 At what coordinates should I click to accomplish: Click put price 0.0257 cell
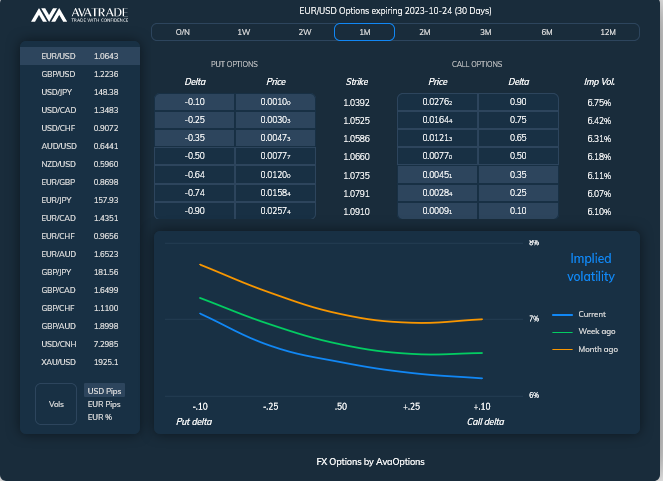275,211
